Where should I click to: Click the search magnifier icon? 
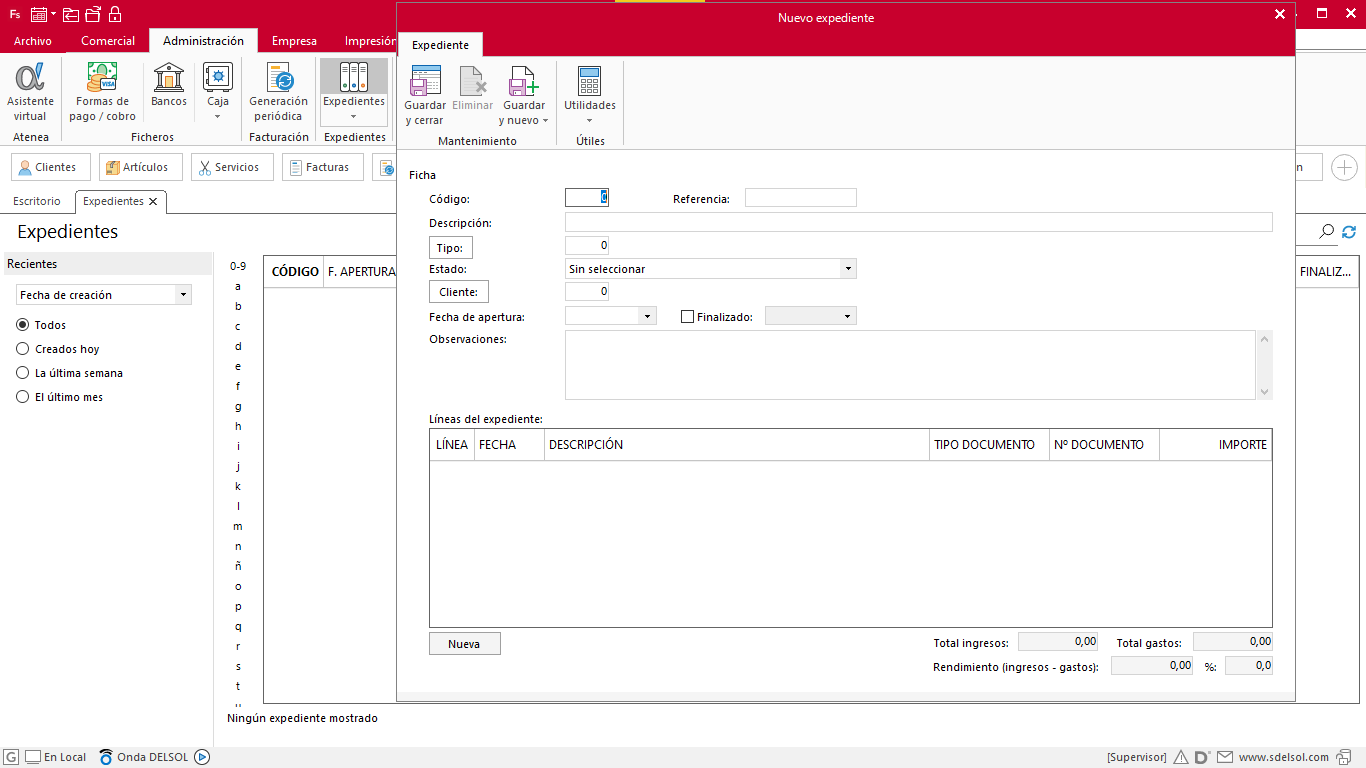tap(1326, 232)
